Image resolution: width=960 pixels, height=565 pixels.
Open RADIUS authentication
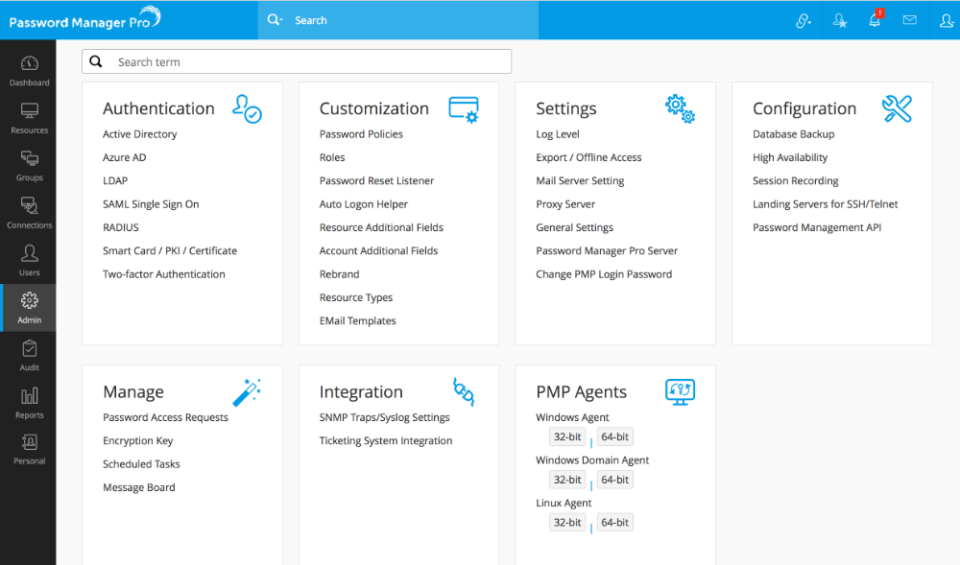(121, 227)
